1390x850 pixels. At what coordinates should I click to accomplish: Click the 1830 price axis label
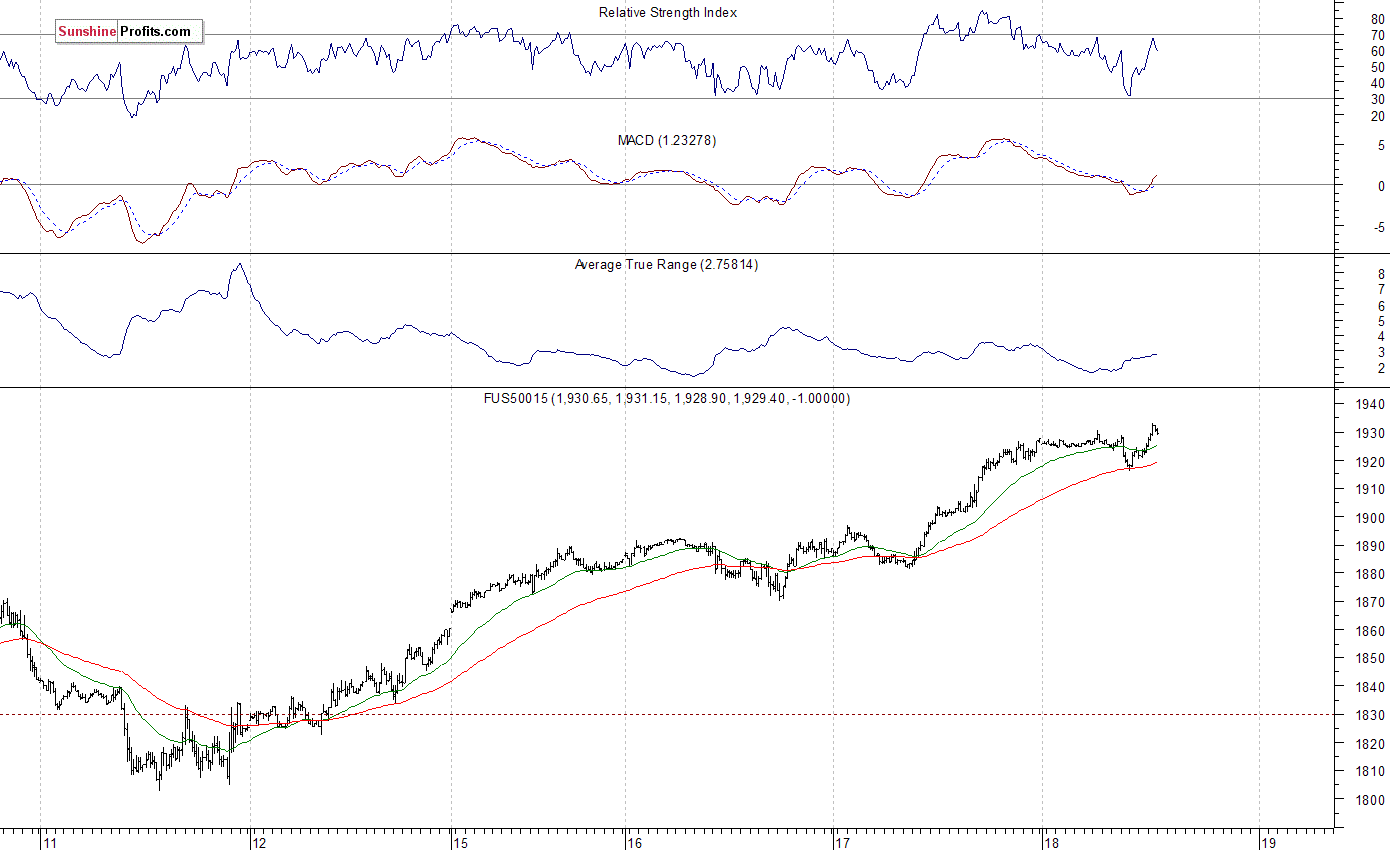[x=1368, y=716]
